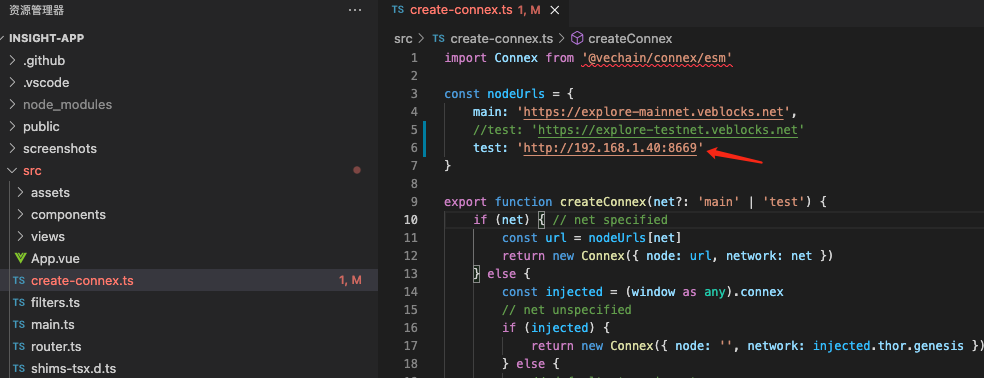Open App.vue in the file tree

coord(55,259)
